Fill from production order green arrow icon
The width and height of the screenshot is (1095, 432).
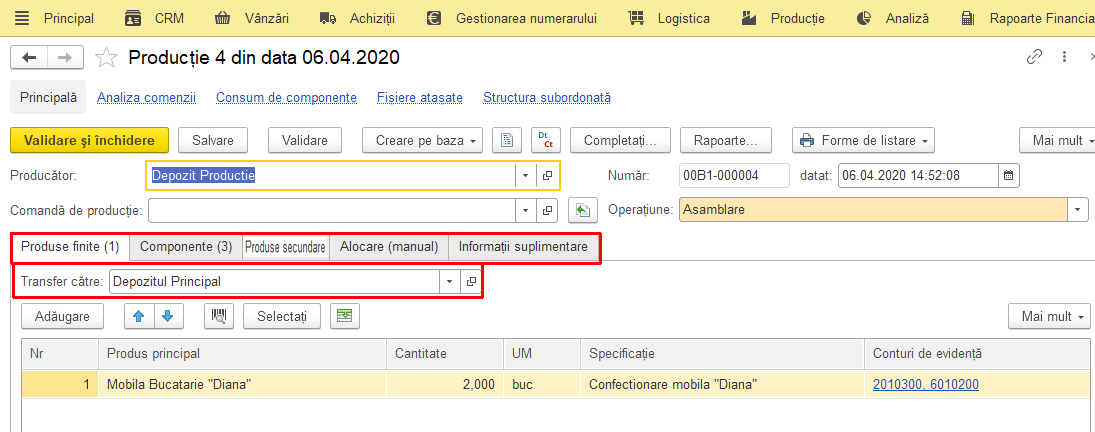point(582,209)
